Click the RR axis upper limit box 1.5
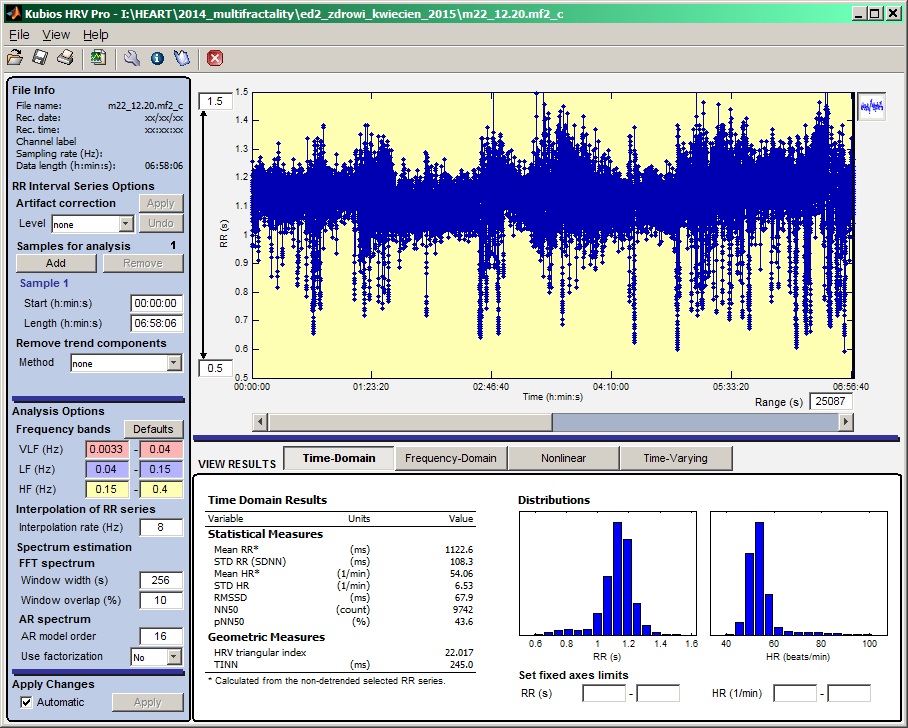 click(215, 101)
